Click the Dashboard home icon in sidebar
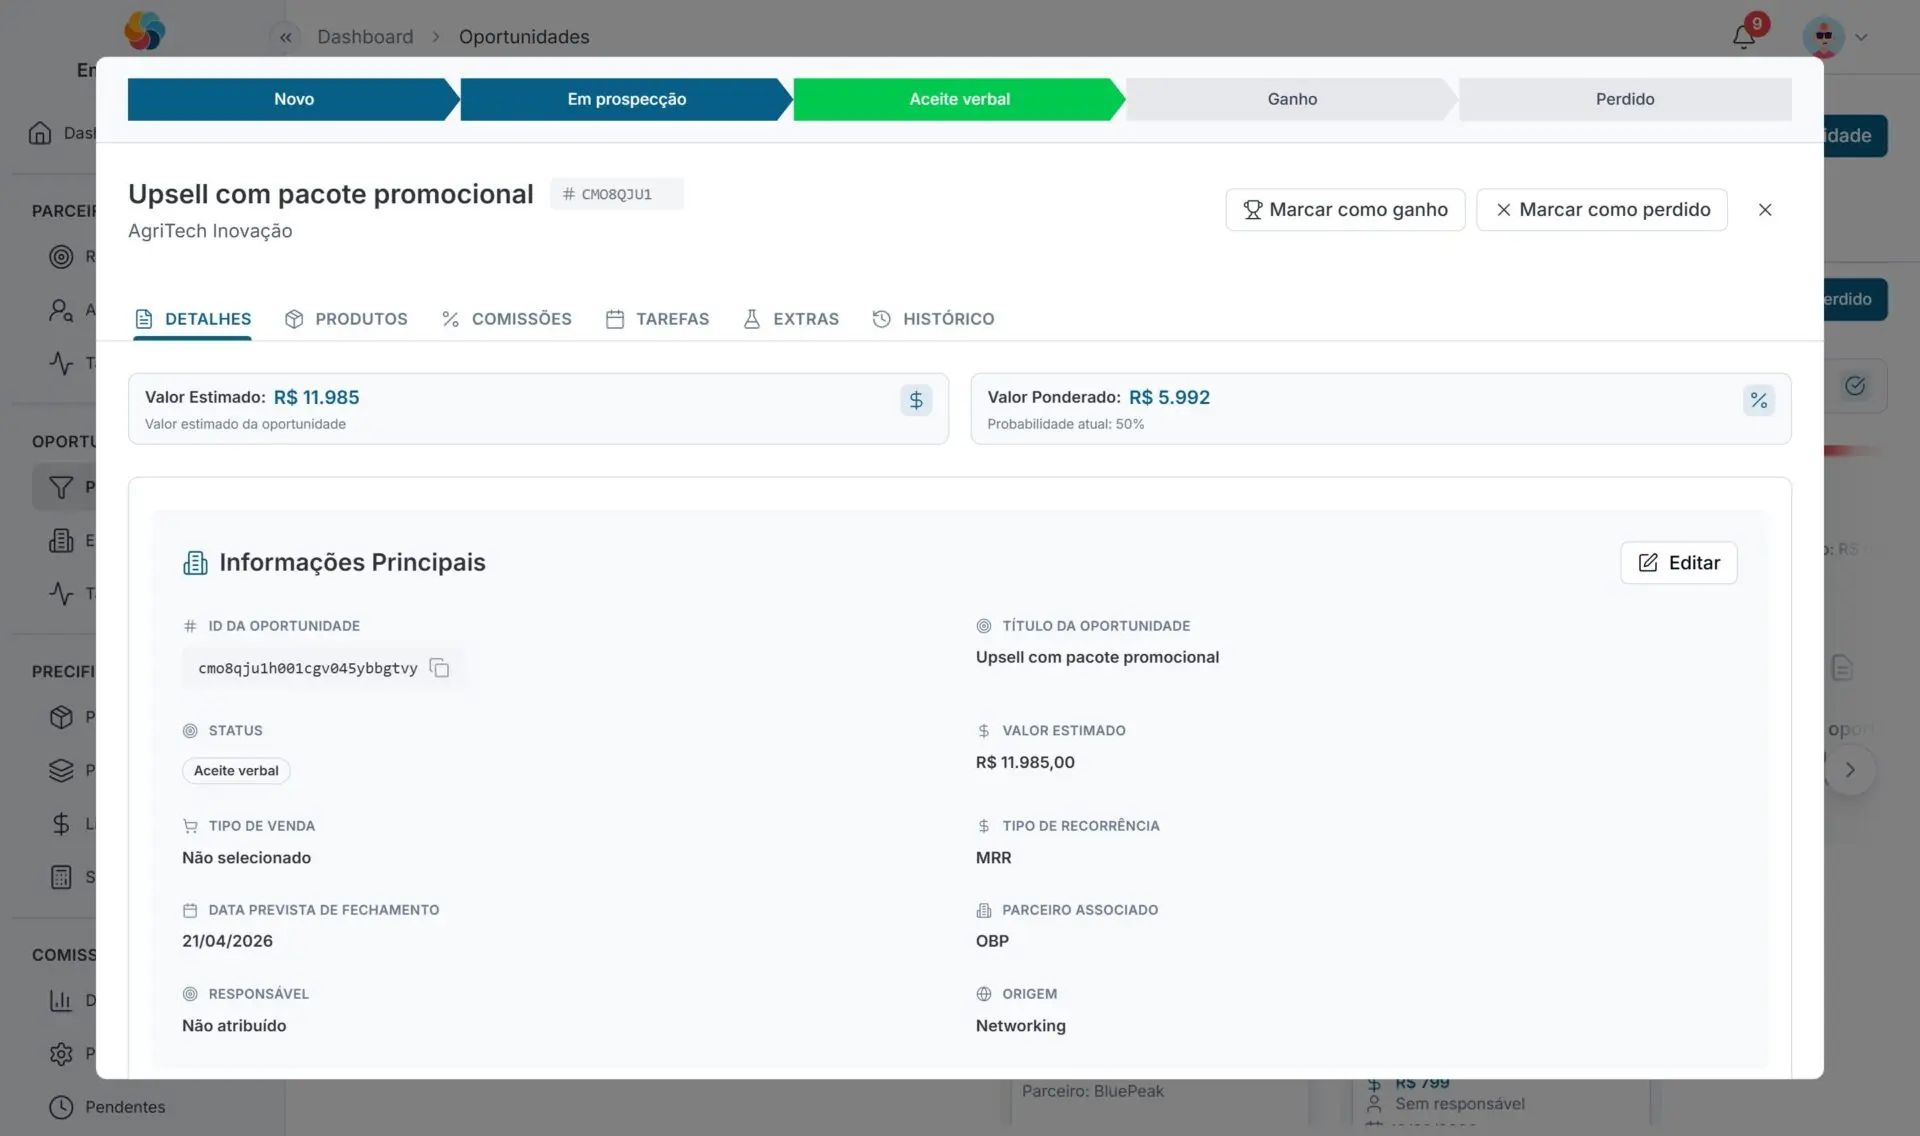Viewport: 1920px width, 1136px height. [40, 133]
